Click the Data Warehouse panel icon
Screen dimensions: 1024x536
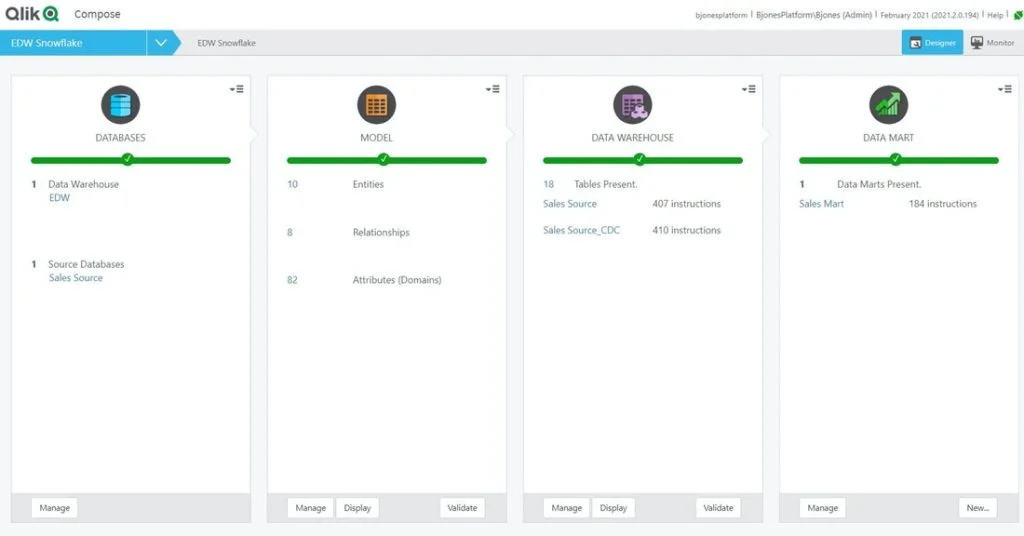[633, 105]
